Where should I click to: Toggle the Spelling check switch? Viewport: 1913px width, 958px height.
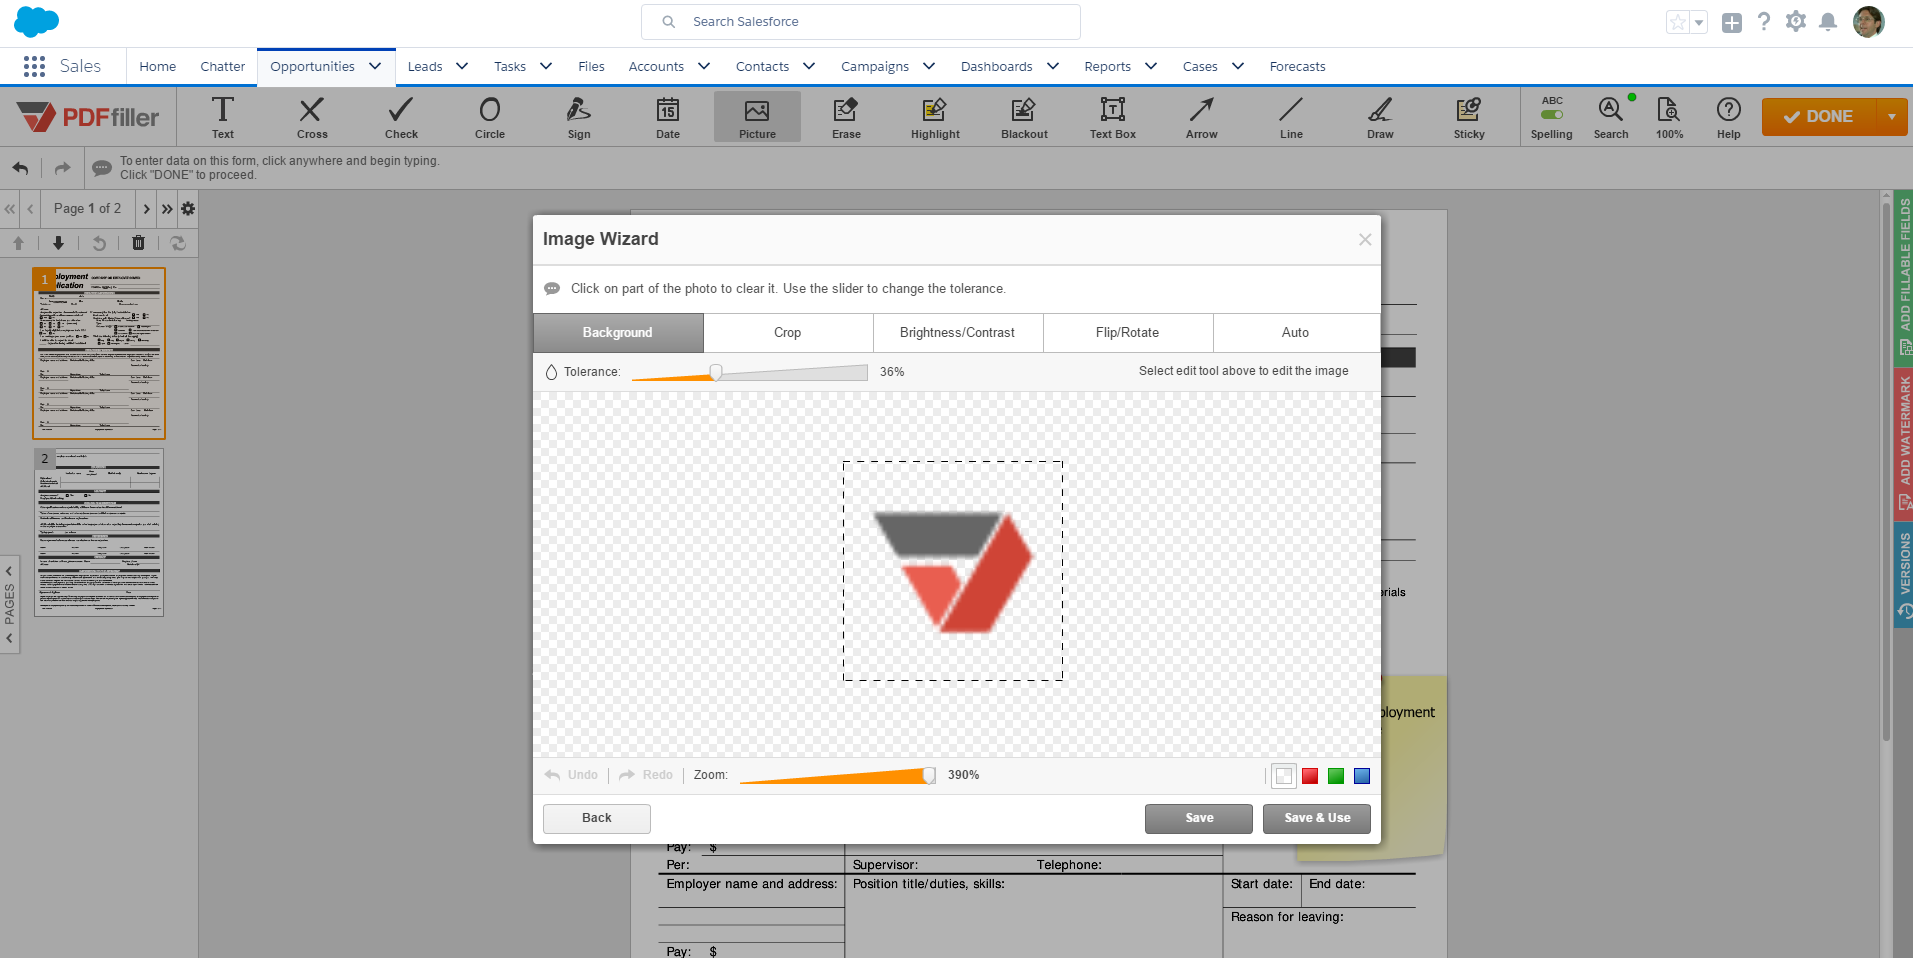tap(1552, 114)
